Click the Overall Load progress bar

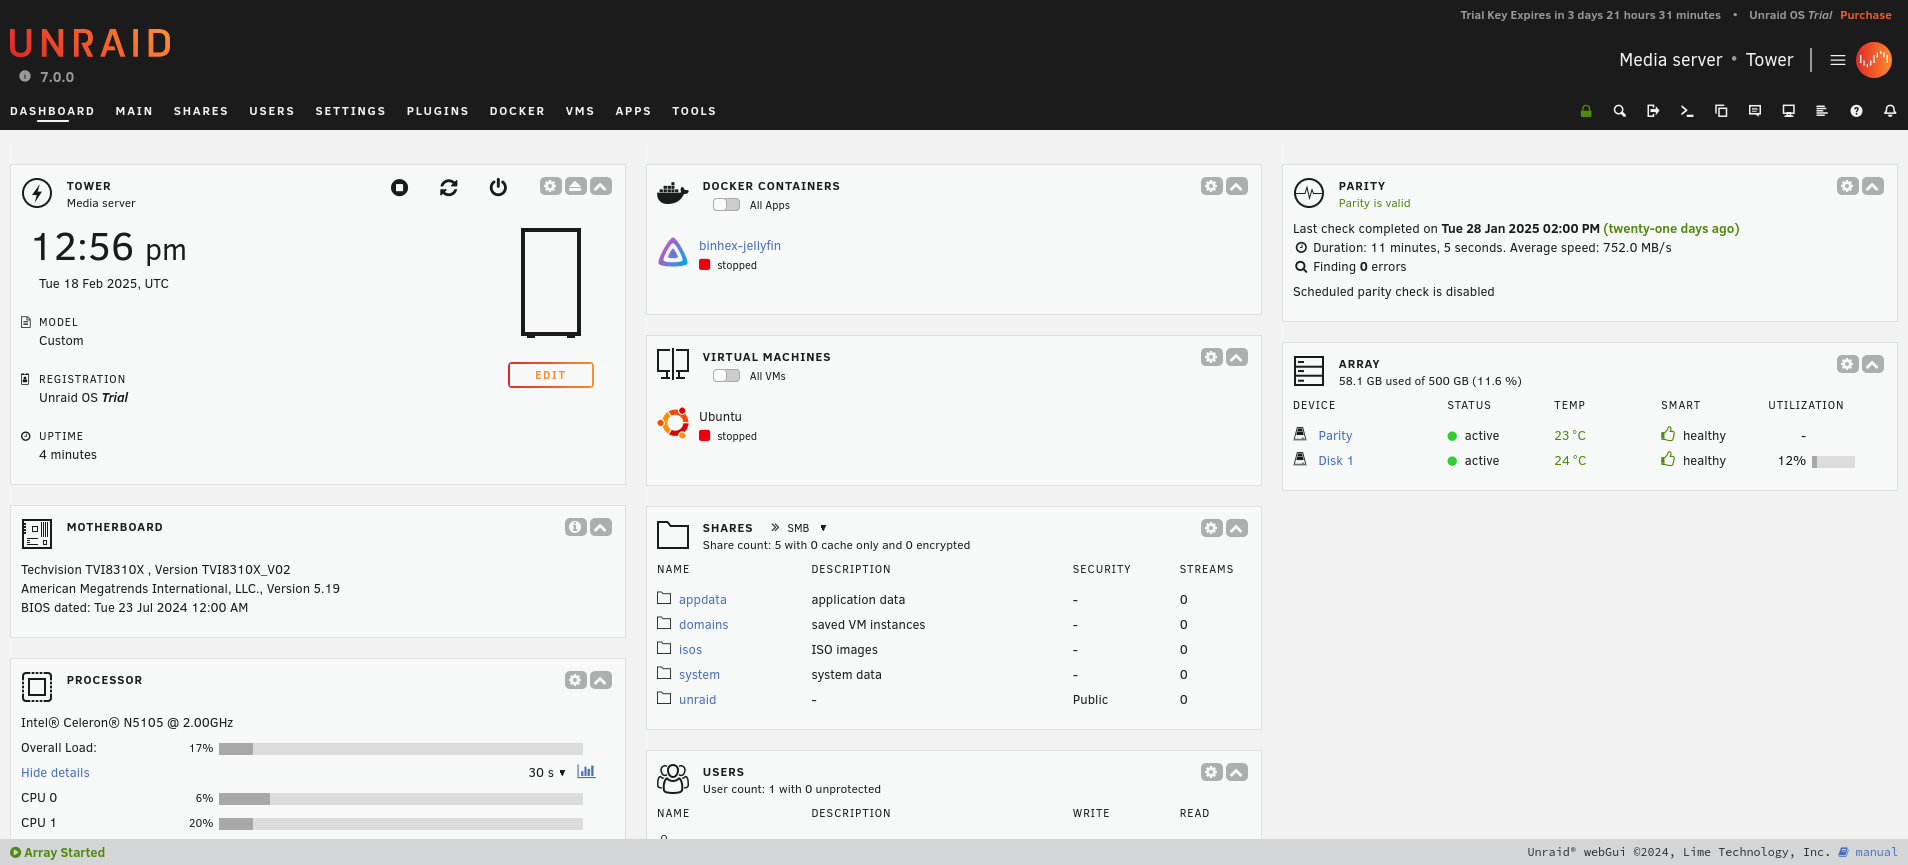pos(401,748)
